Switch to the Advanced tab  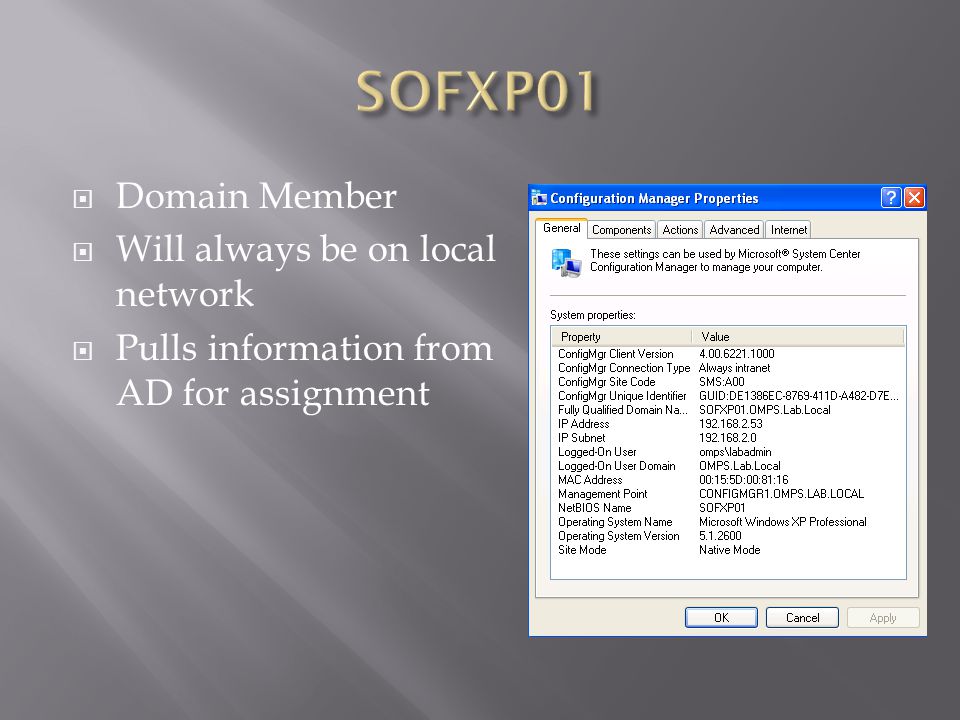[x=734, y=230]
